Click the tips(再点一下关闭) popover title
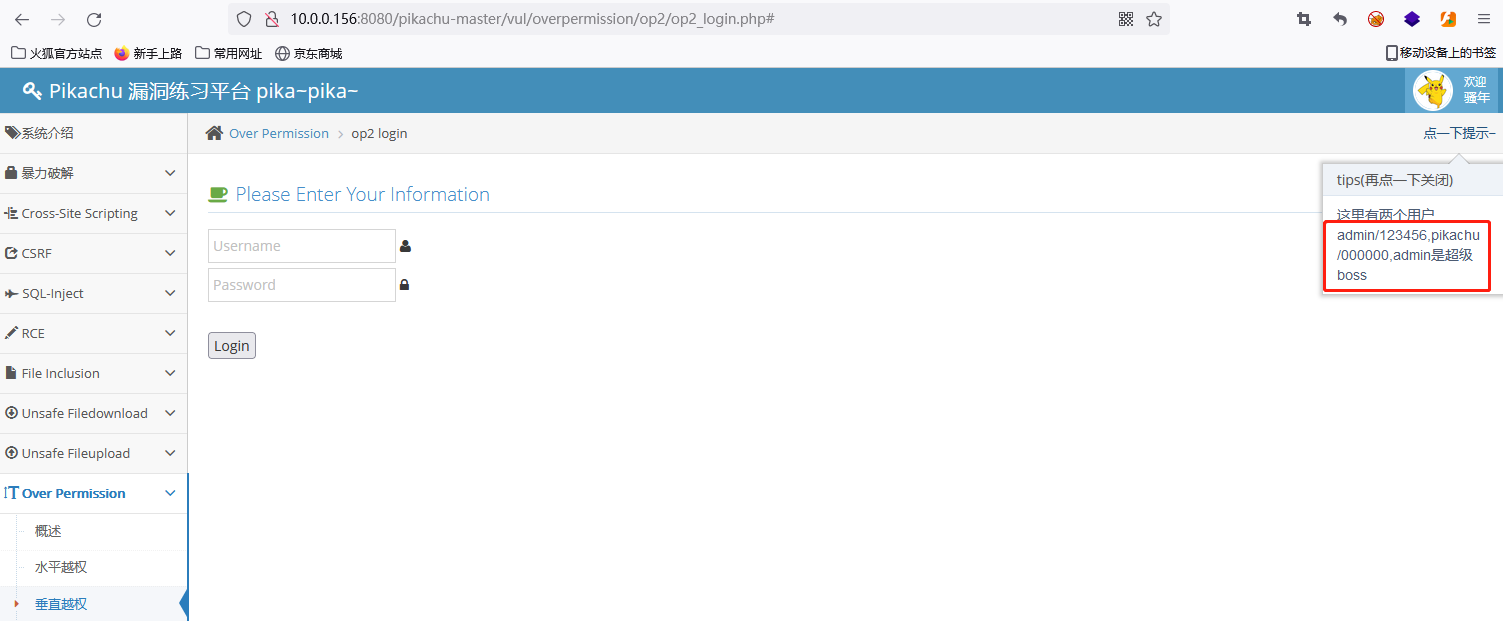The image size is (1503, 621). (x=1394, y=180)
